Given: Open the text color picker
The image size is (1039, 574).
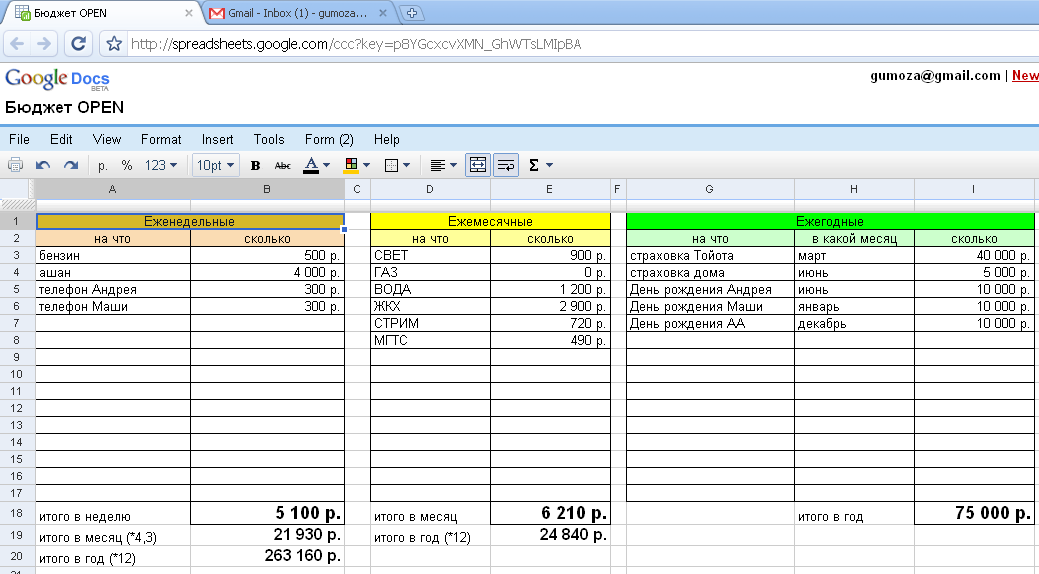Looking at the screenshot, I should [x=316, y=165].
